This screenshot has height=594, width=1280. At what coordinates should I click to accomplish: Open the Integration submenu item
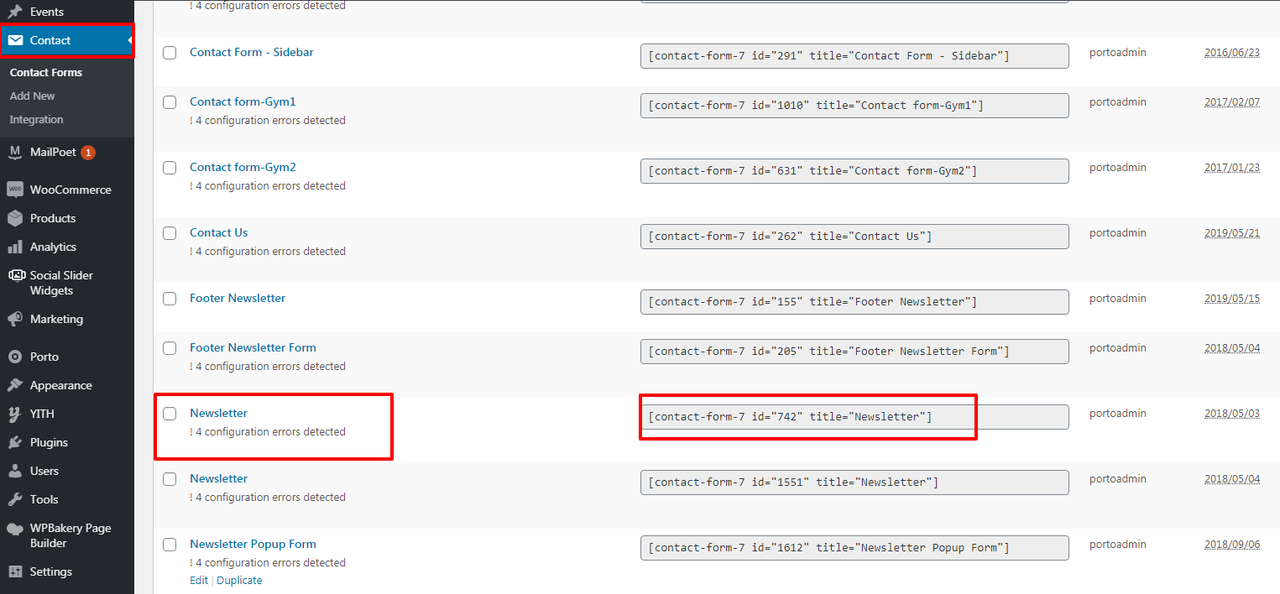(36, 120)
